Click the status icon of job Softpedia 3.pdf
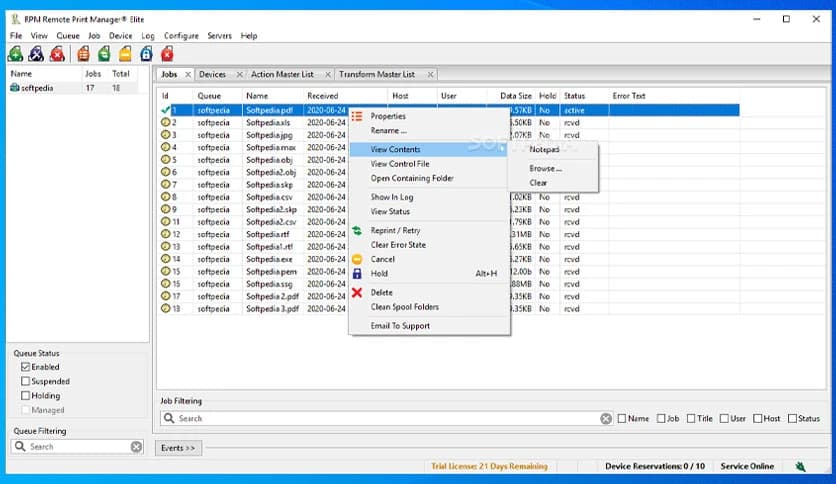836x484 pixels. (165, 309)
